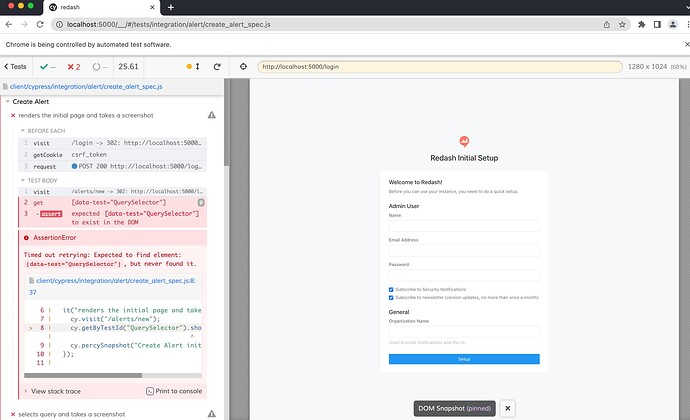
Task: Reload the browser page
Action: coord(40,25)
